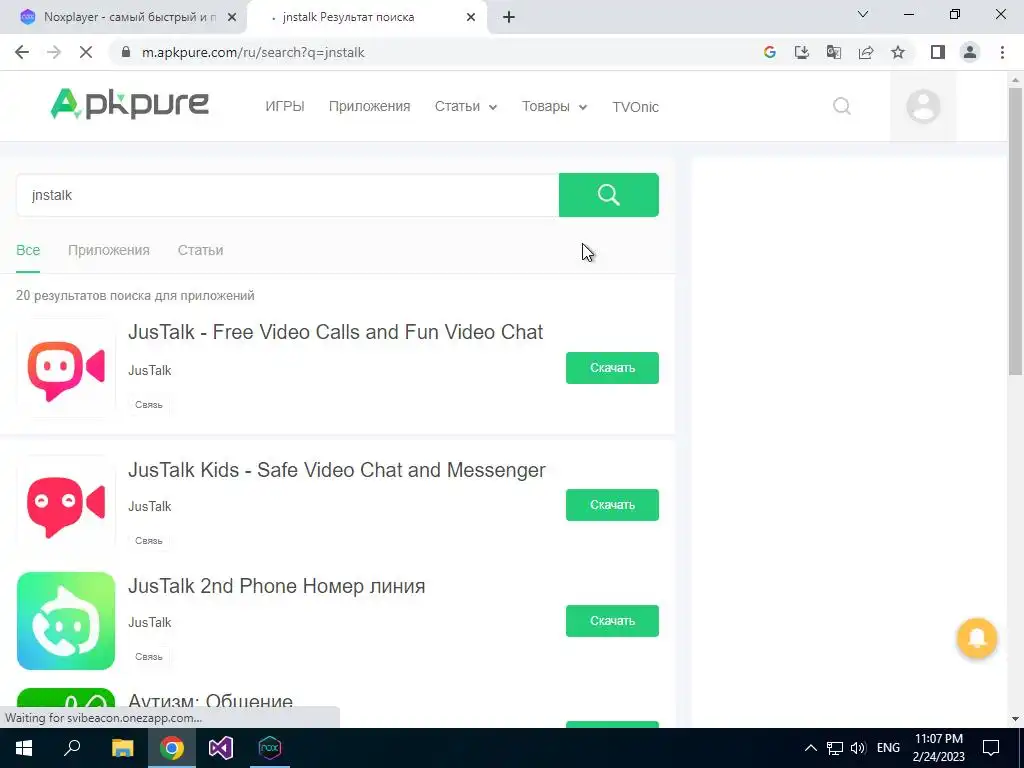Open the ИГРЫ menu item

(285, 106)
